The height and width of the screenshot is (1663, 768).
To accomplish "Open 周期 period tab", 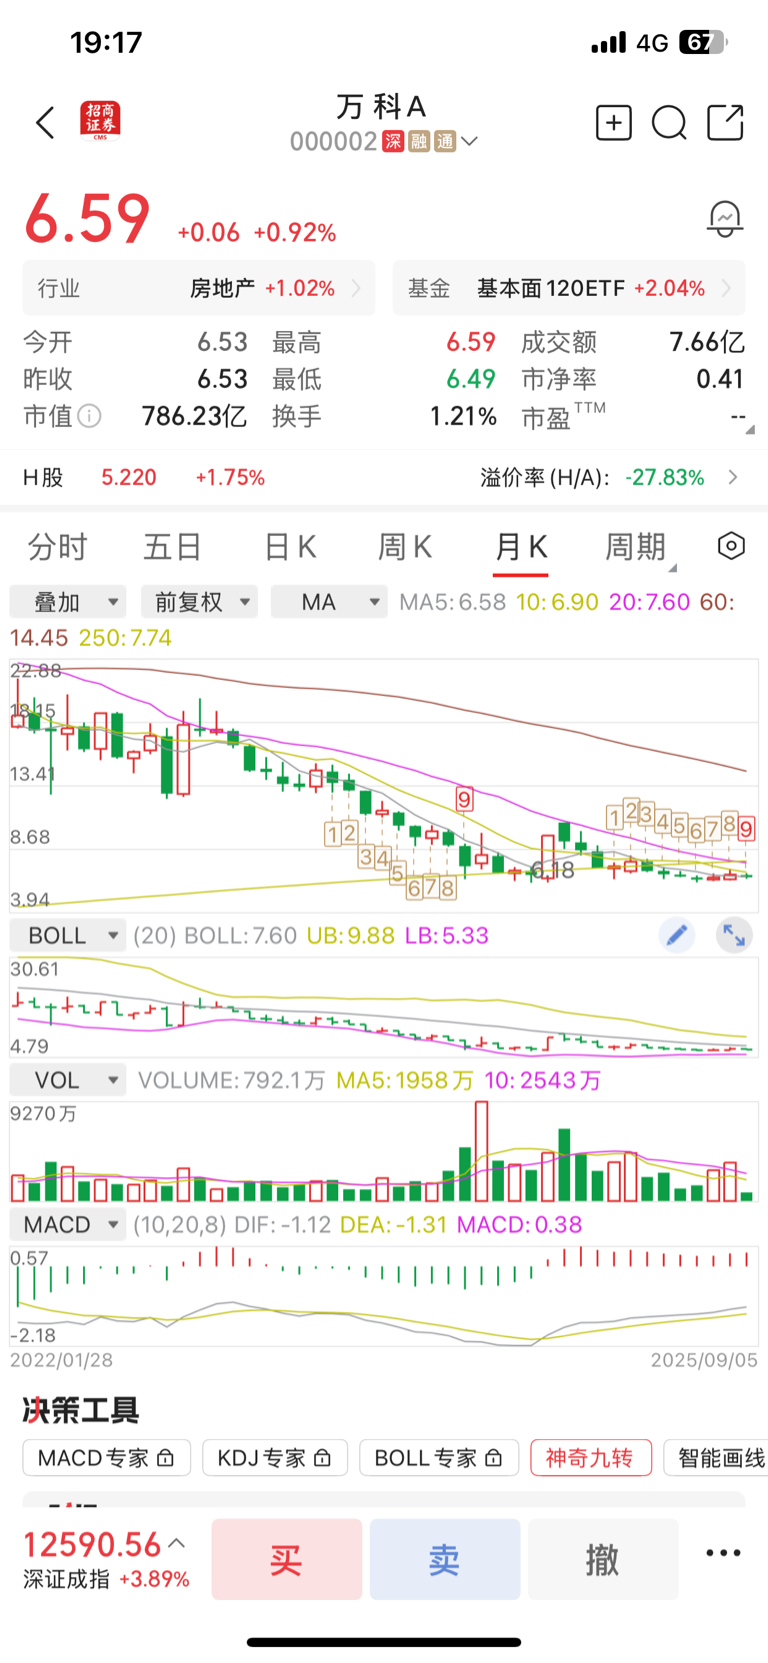I will point(635,547).
